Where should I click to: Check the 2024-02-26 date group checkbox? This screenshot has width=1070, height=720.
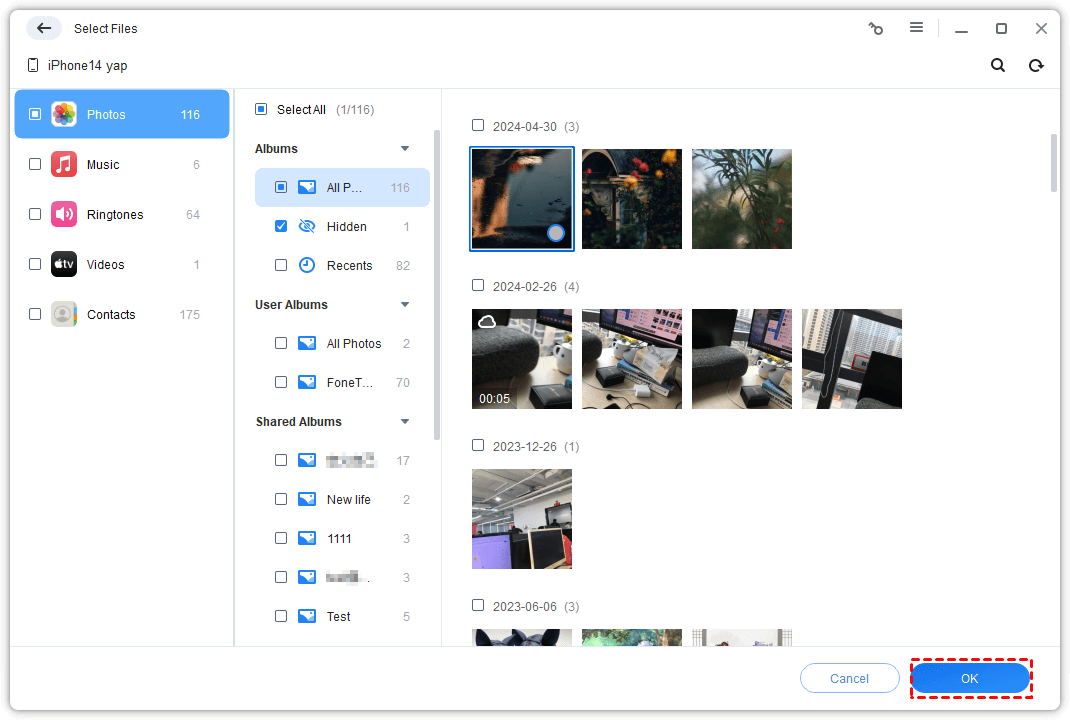click(478, 285)
